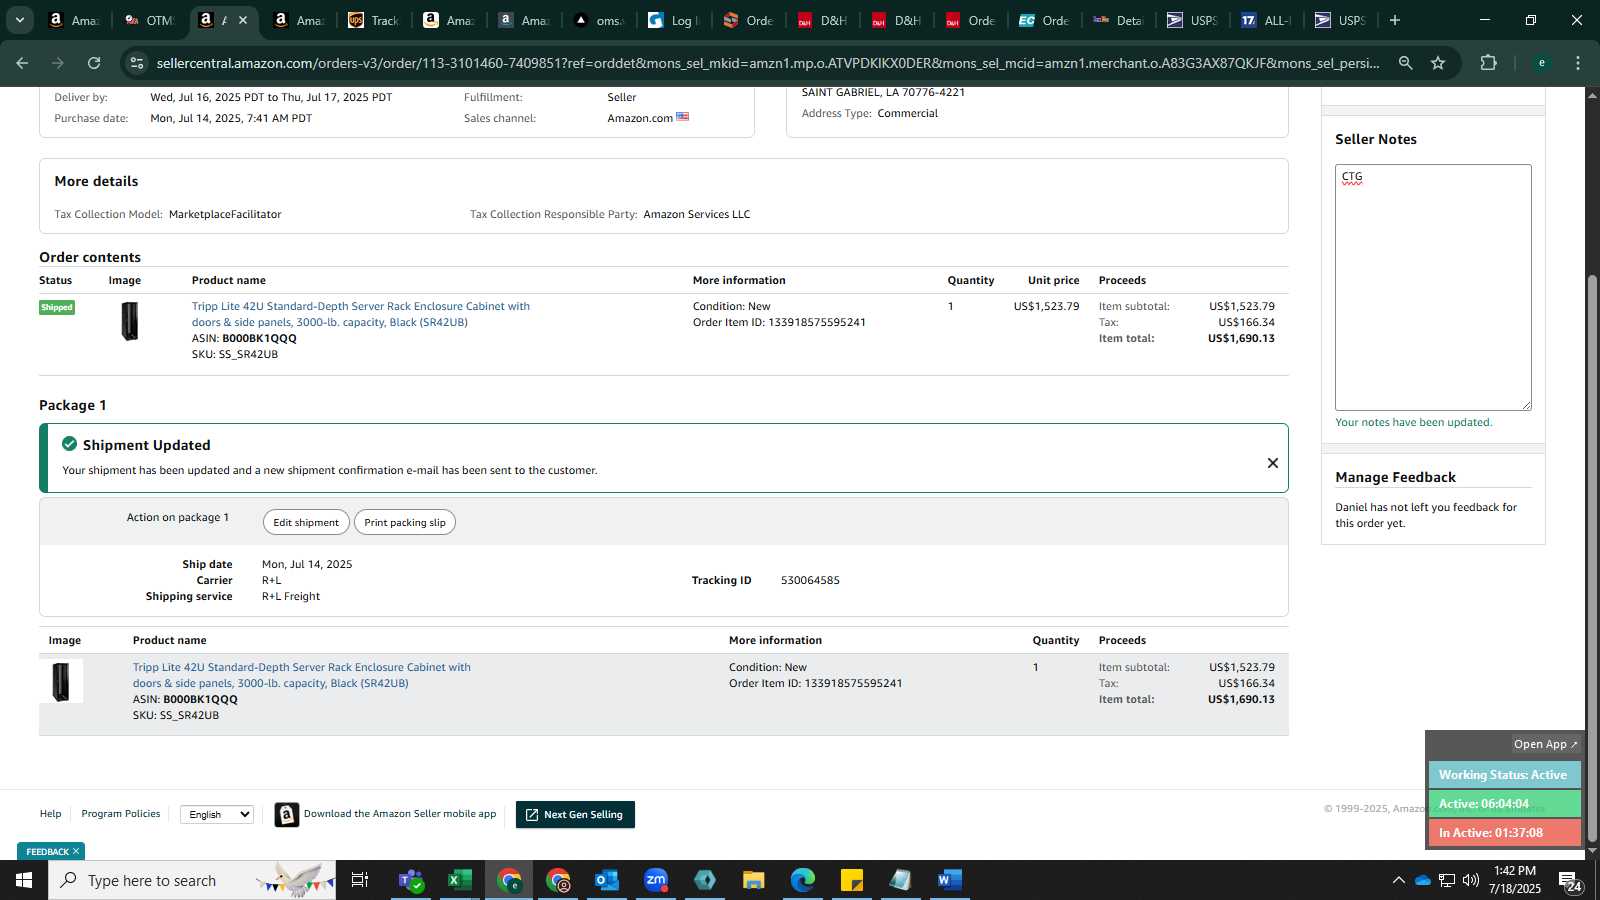Viewport: 1600px width, 900px height.
Task: Open Zoom from the taskbar
Action: (656, 880)
